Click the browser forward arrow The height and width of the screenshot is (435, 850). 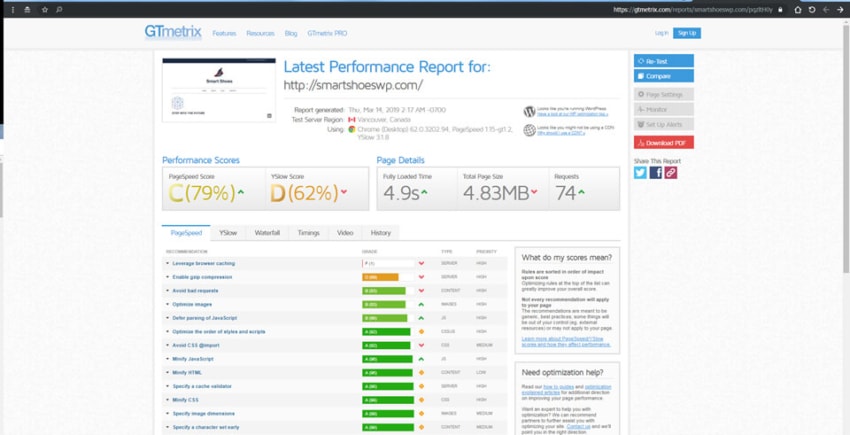[x=840, y=10]
